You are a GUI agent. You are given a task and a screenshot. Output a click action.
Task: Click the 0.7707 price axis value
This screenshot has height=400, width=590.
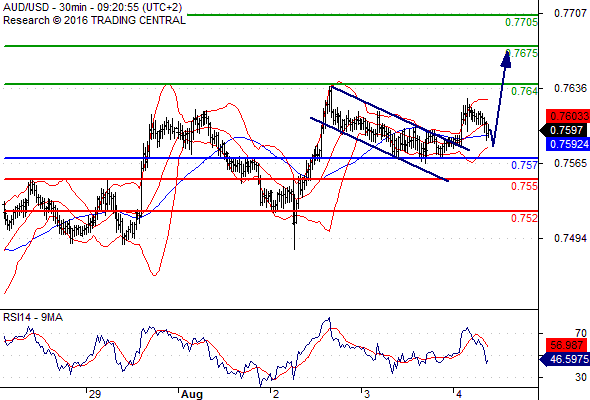(x=570, y=13)
